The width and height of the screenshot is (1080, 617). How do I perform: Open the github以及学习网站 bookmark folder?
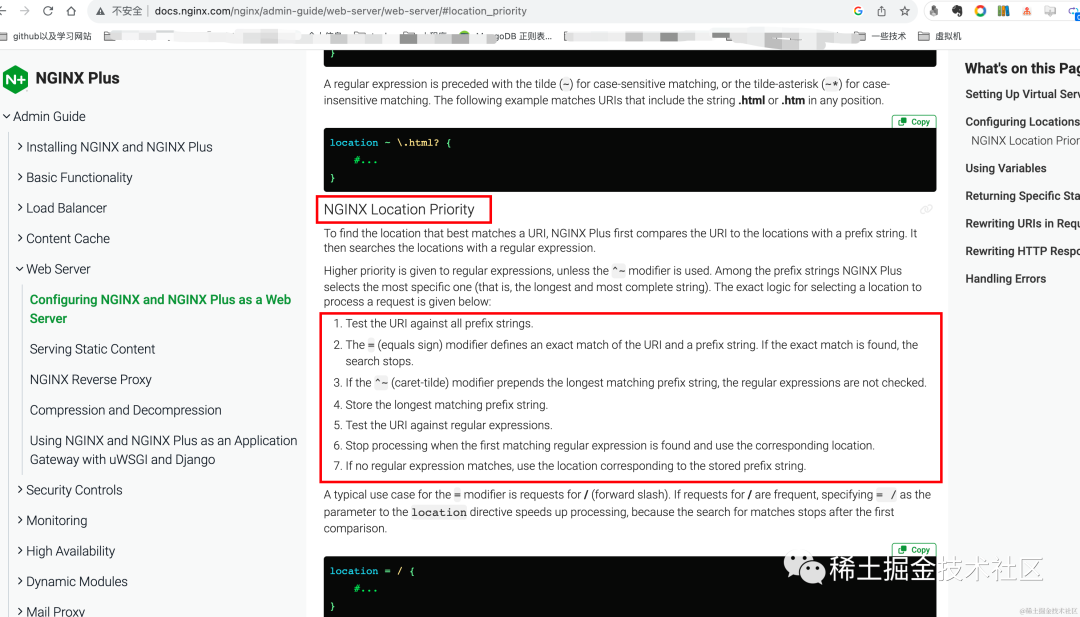click(45, 36)
